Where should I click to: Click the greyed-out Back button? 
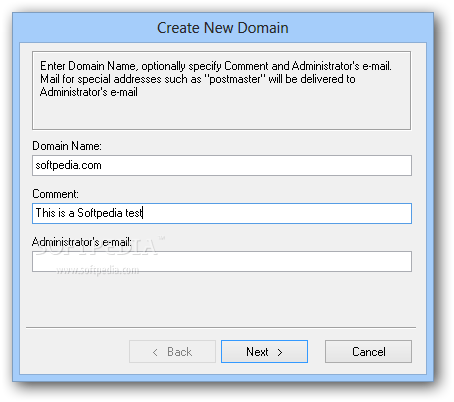172,352
